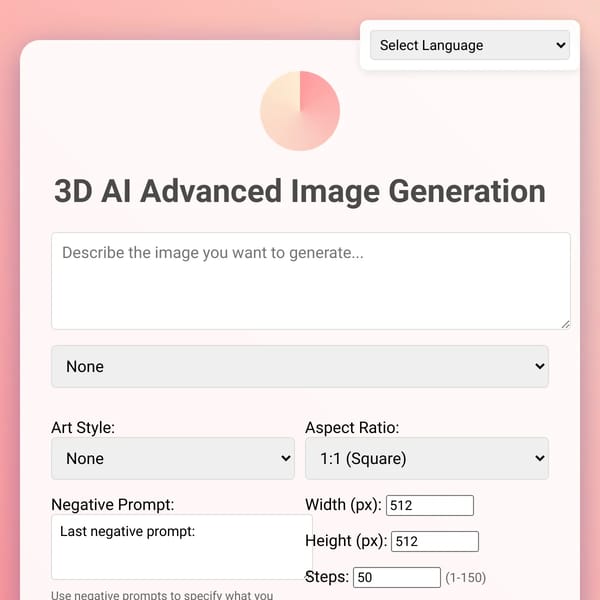Click the resize grip of the prompt textarea

[x=566, y=324]
